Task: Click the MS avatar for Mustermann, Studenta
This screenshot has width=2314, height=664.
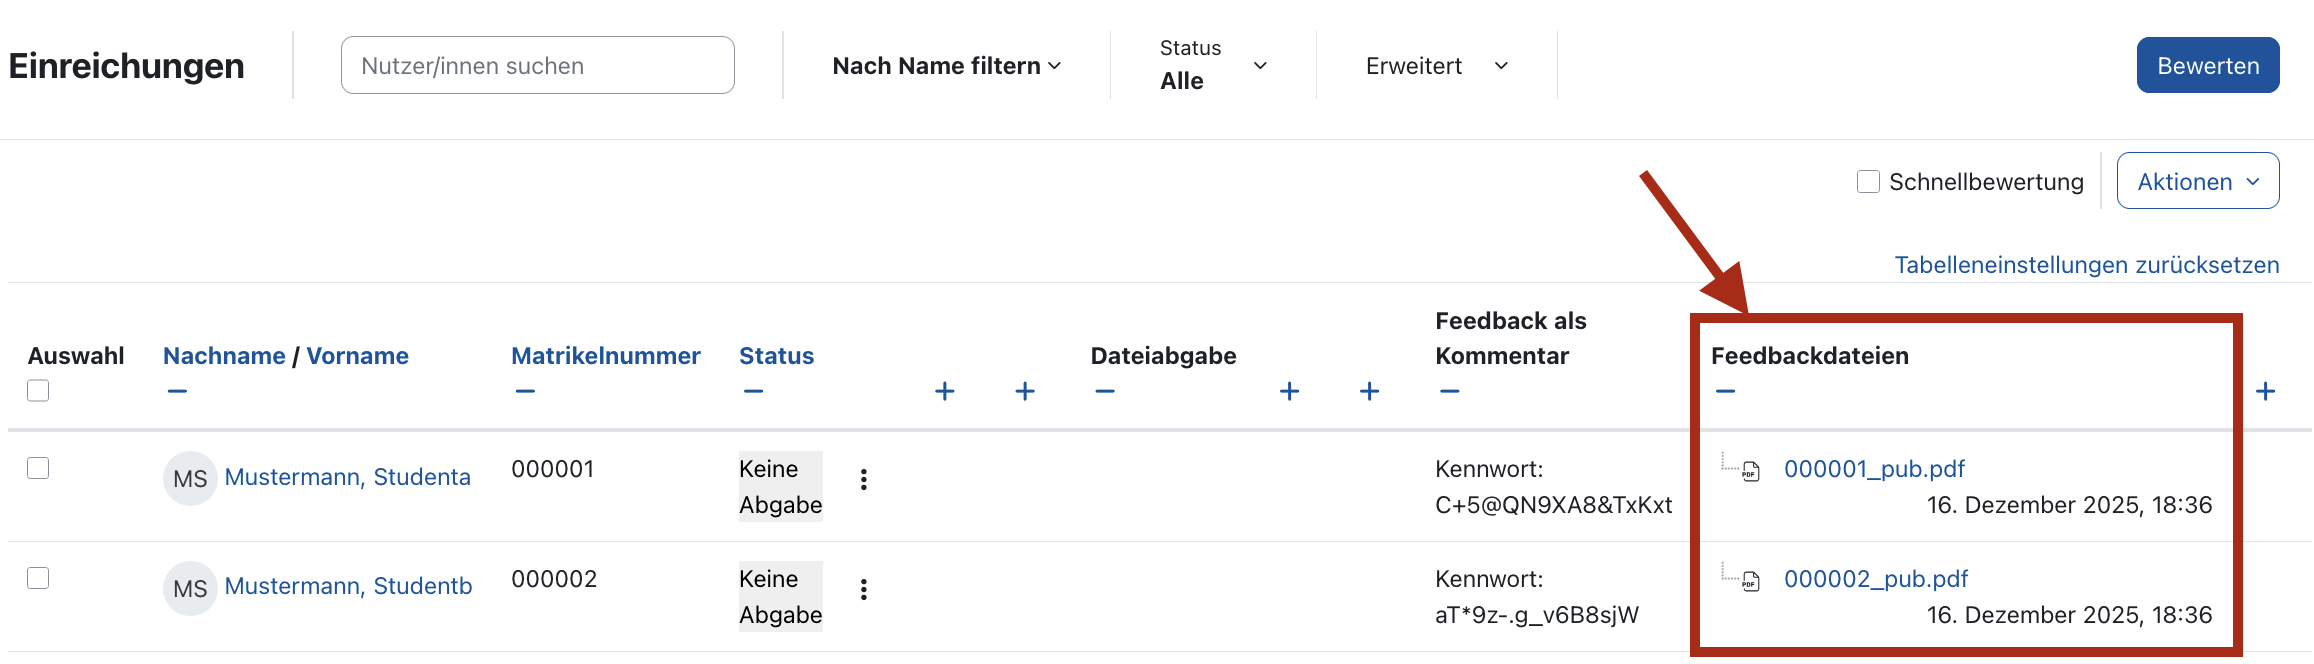Action: click(x=190, y=478)
